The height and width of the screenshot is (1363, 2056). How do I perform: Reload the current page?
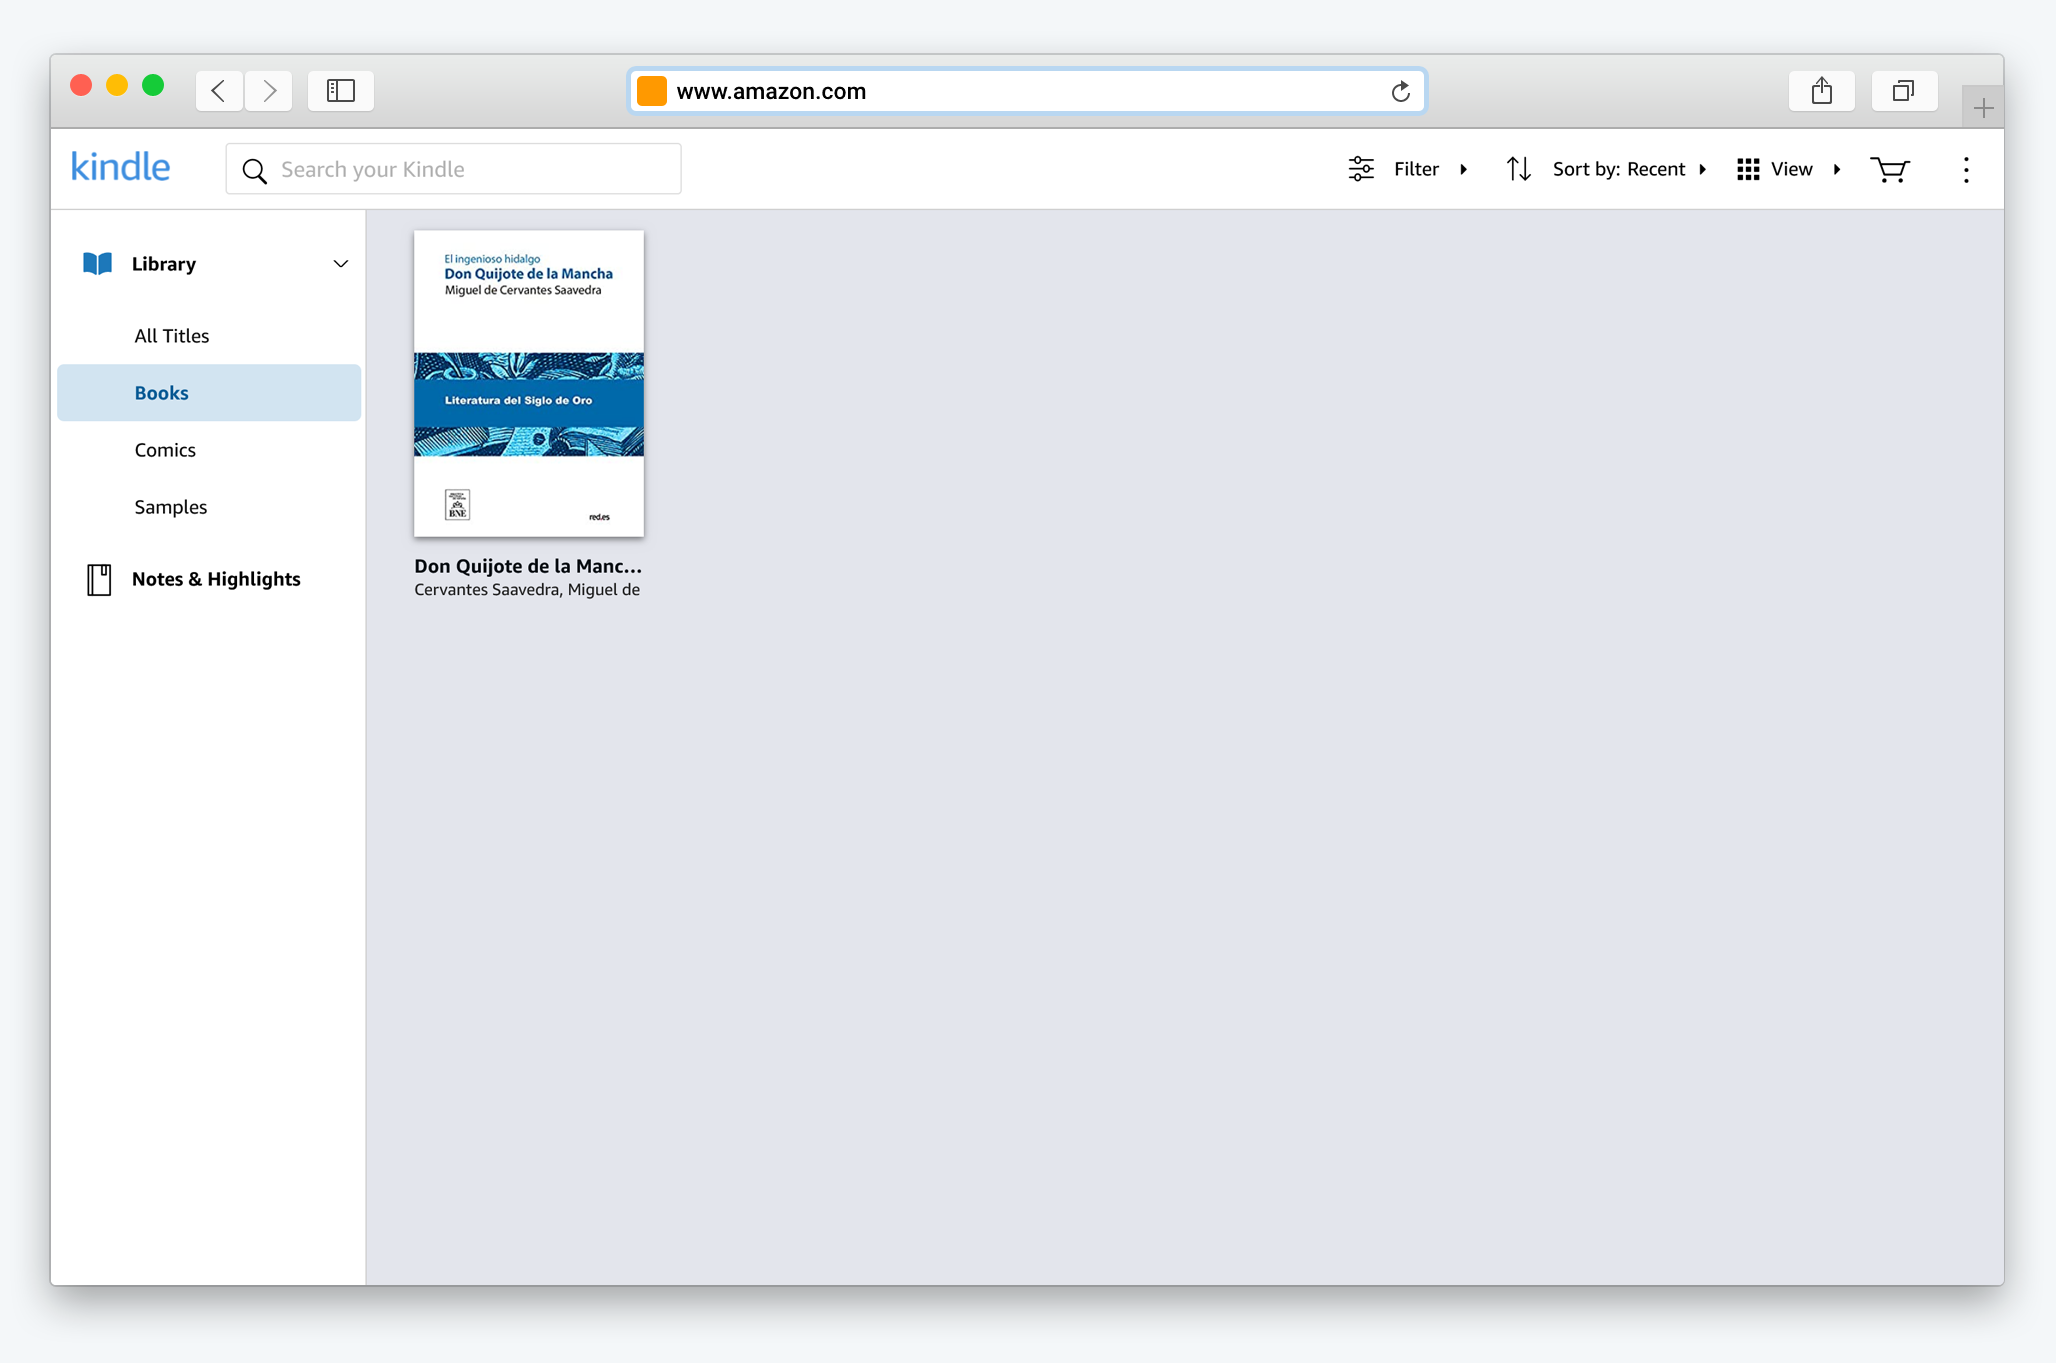[x=1401, y=90]
